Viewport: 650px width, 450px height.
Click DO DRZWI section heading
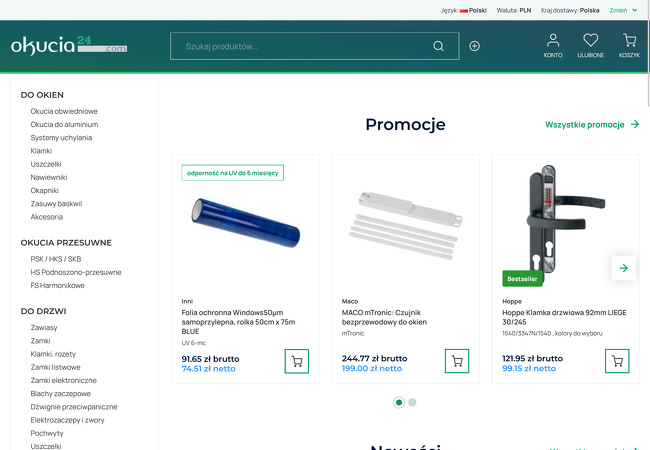click(43, 311)
